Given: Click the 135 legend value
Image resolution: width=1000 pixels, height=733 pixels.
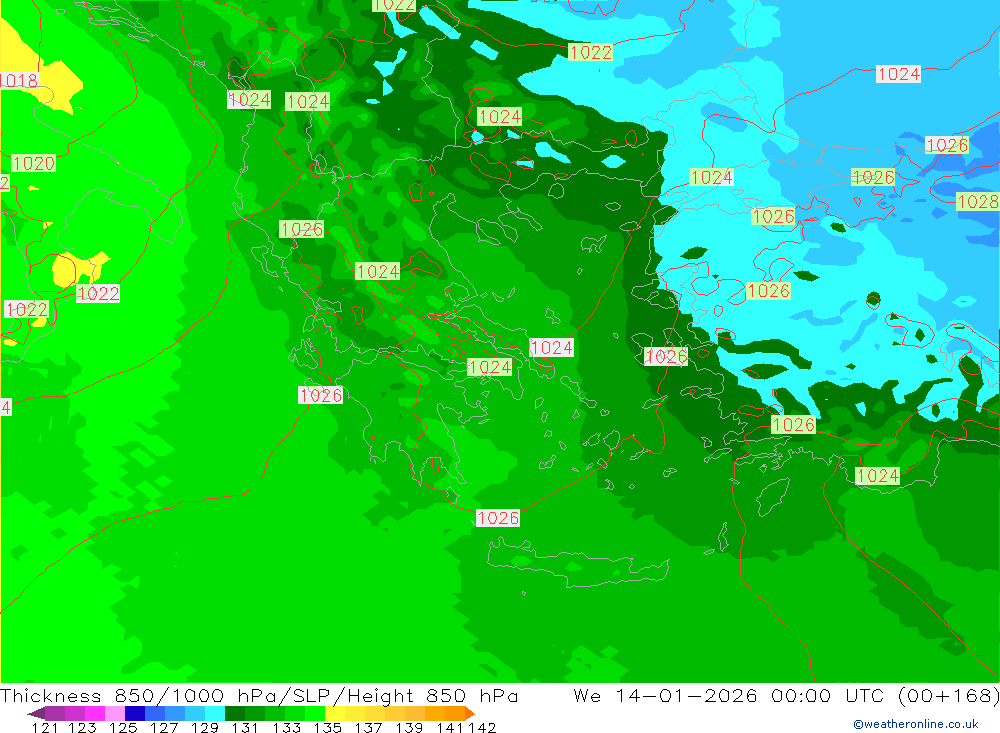Looking at the screenshot, I should [x=327, y=727].
